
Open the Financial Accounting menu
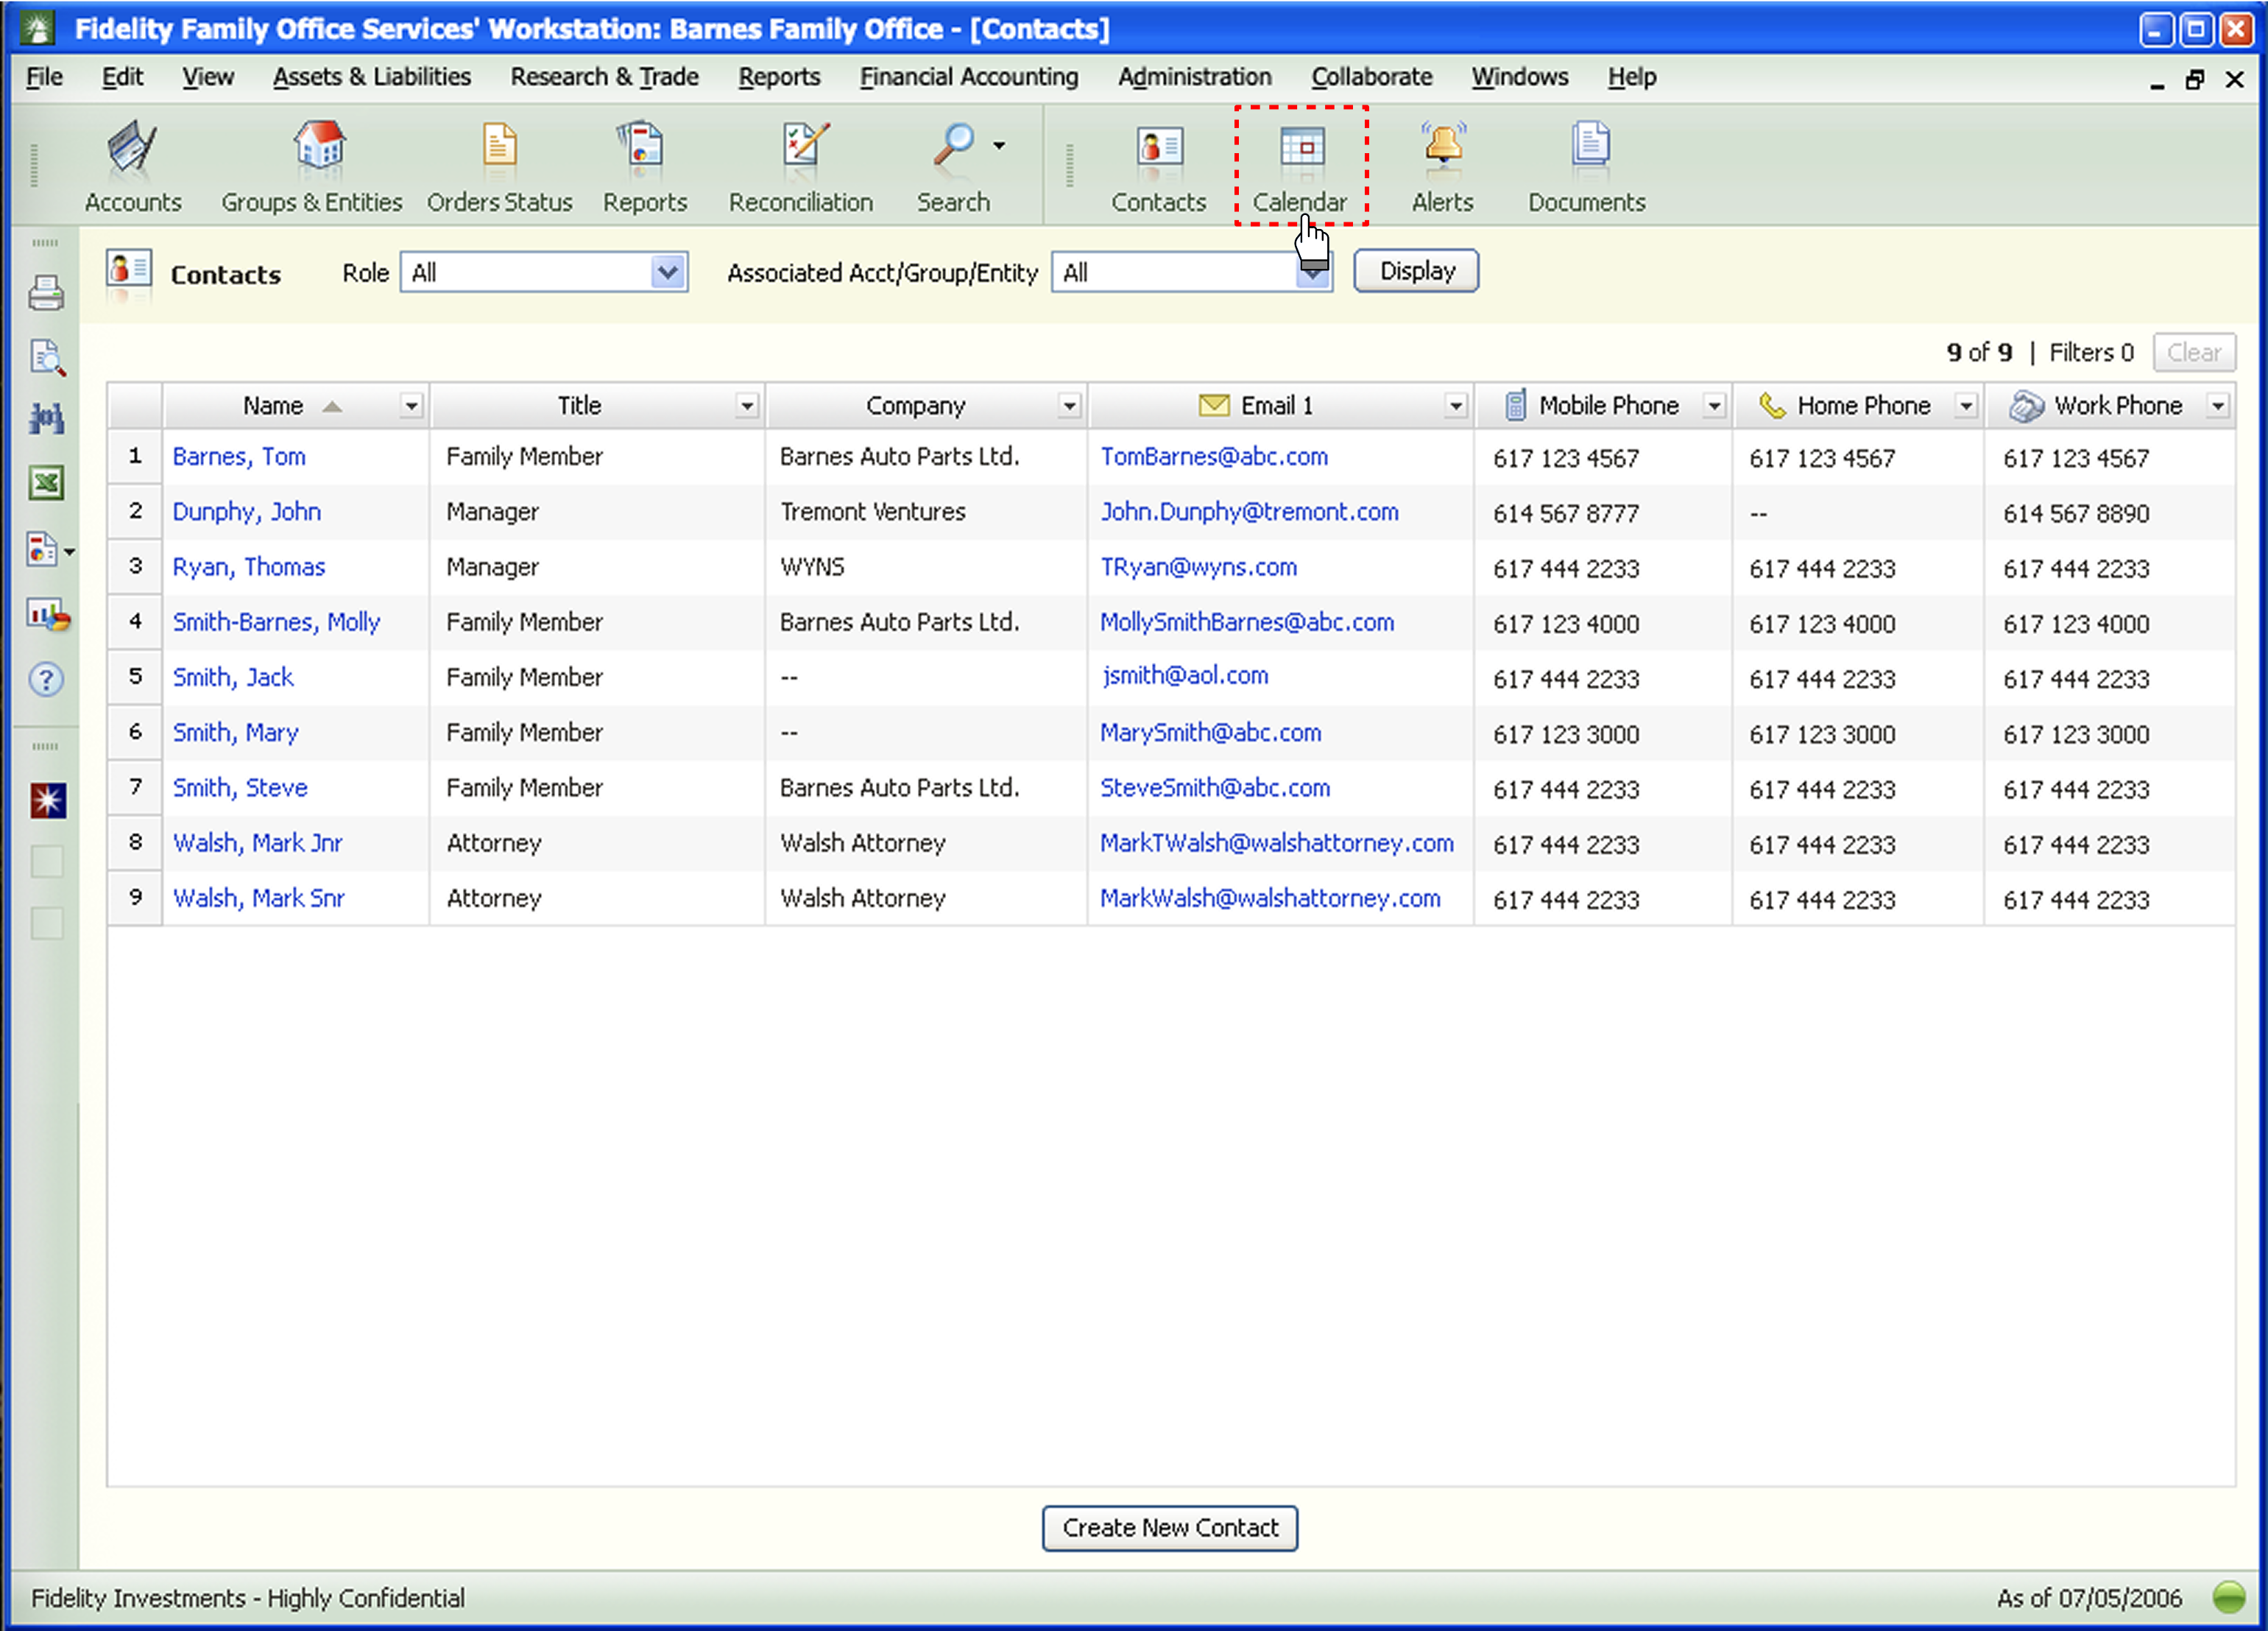point(968,77)
